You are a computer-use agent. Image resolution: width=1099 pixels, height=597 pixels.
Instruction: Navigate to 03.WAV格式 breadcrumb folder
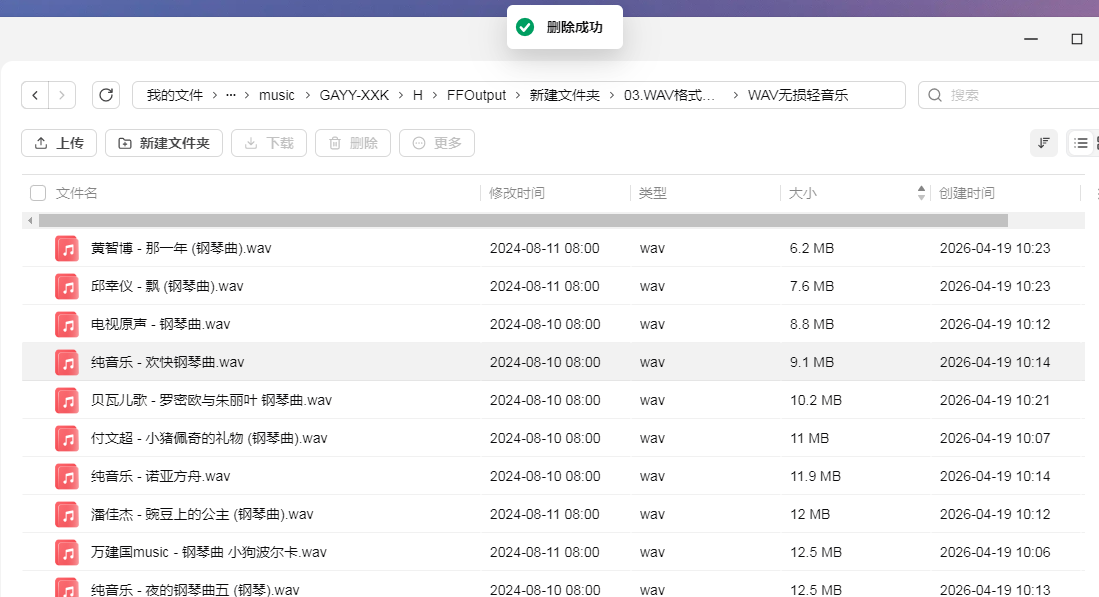pos(669,95)
